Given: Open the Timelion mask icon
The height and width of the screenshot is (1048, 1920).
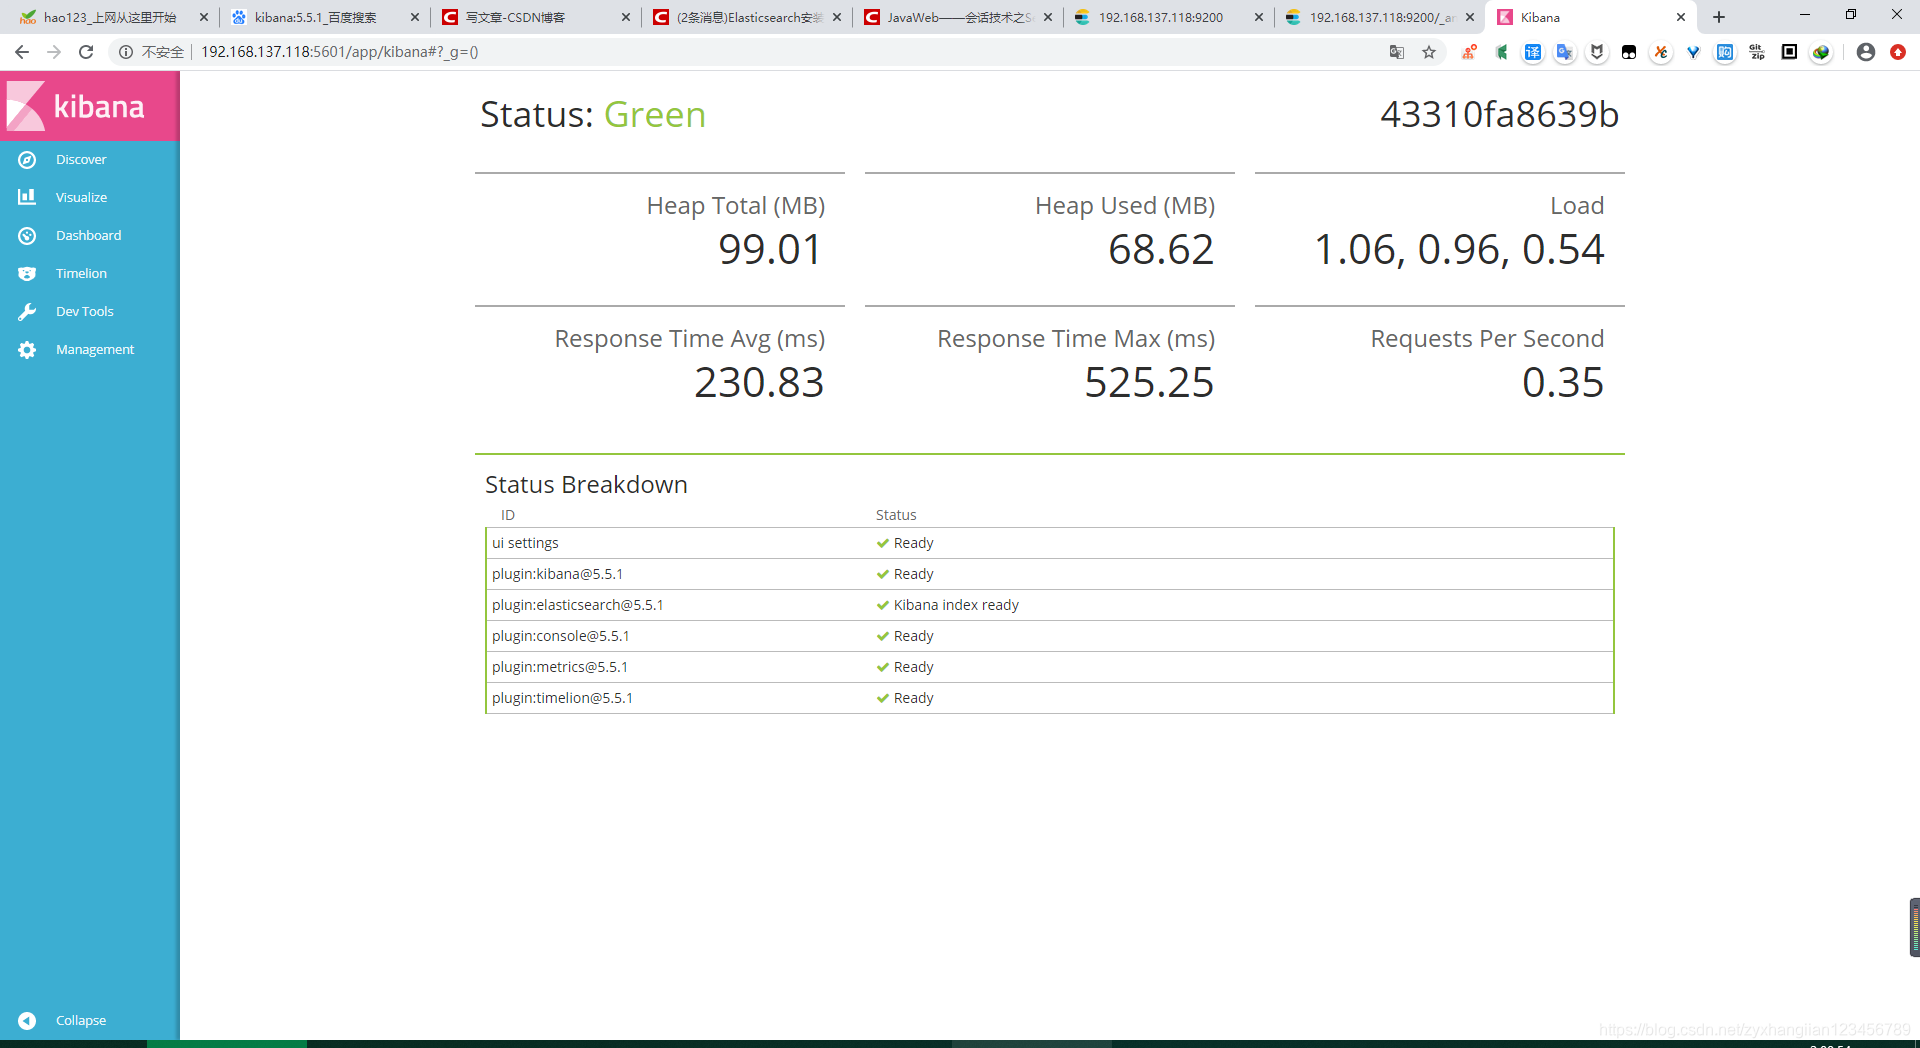Looking at the screenshot, I should [x=27, y=274].
